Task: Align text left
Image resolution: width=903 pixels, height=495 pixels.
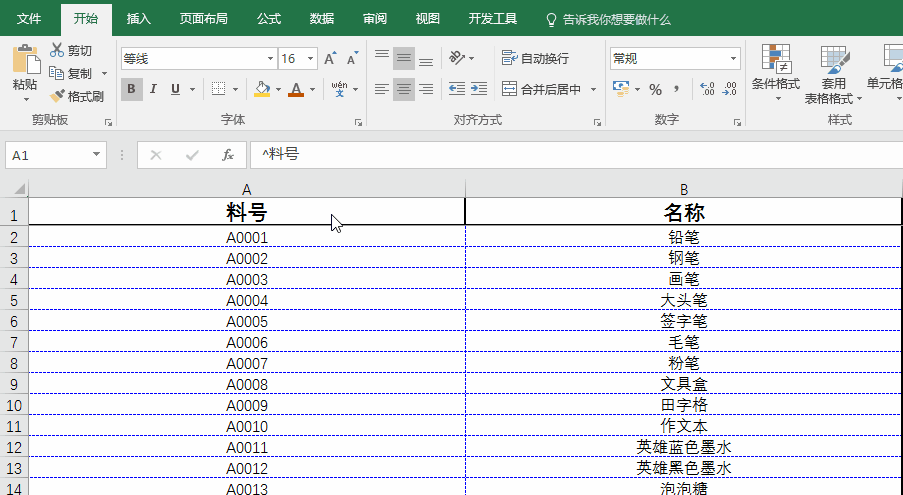Action: (382, 89)
